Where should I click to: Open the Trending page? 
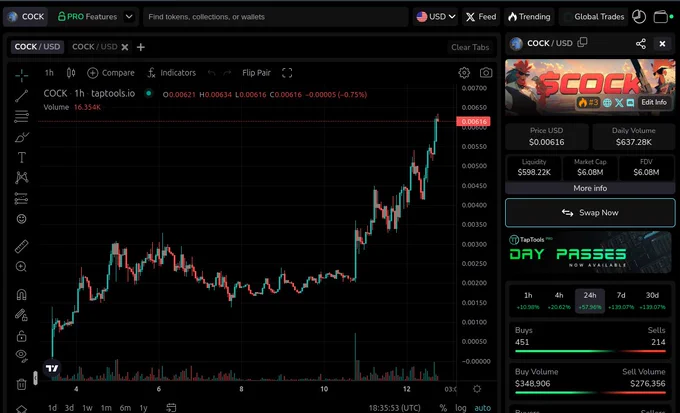529,16
